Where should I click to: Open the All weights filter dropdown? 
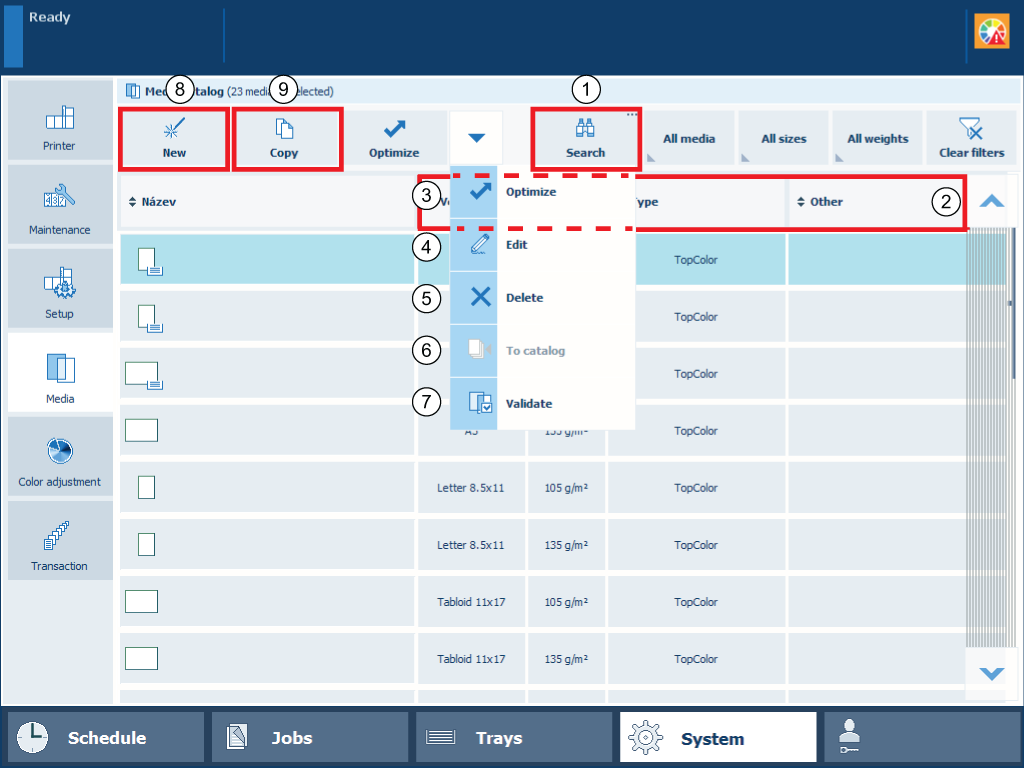(877, 138)
